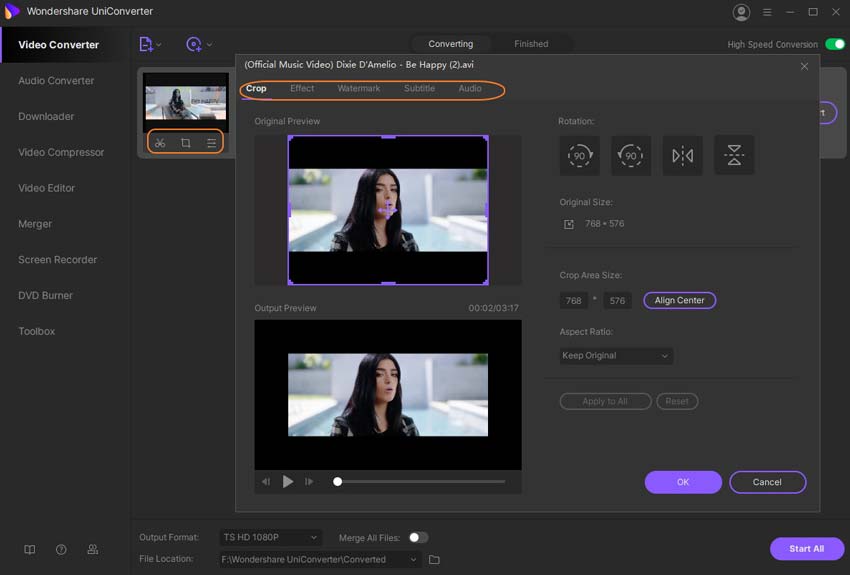Switch to the Watermark tab

(x=359, y=88)
